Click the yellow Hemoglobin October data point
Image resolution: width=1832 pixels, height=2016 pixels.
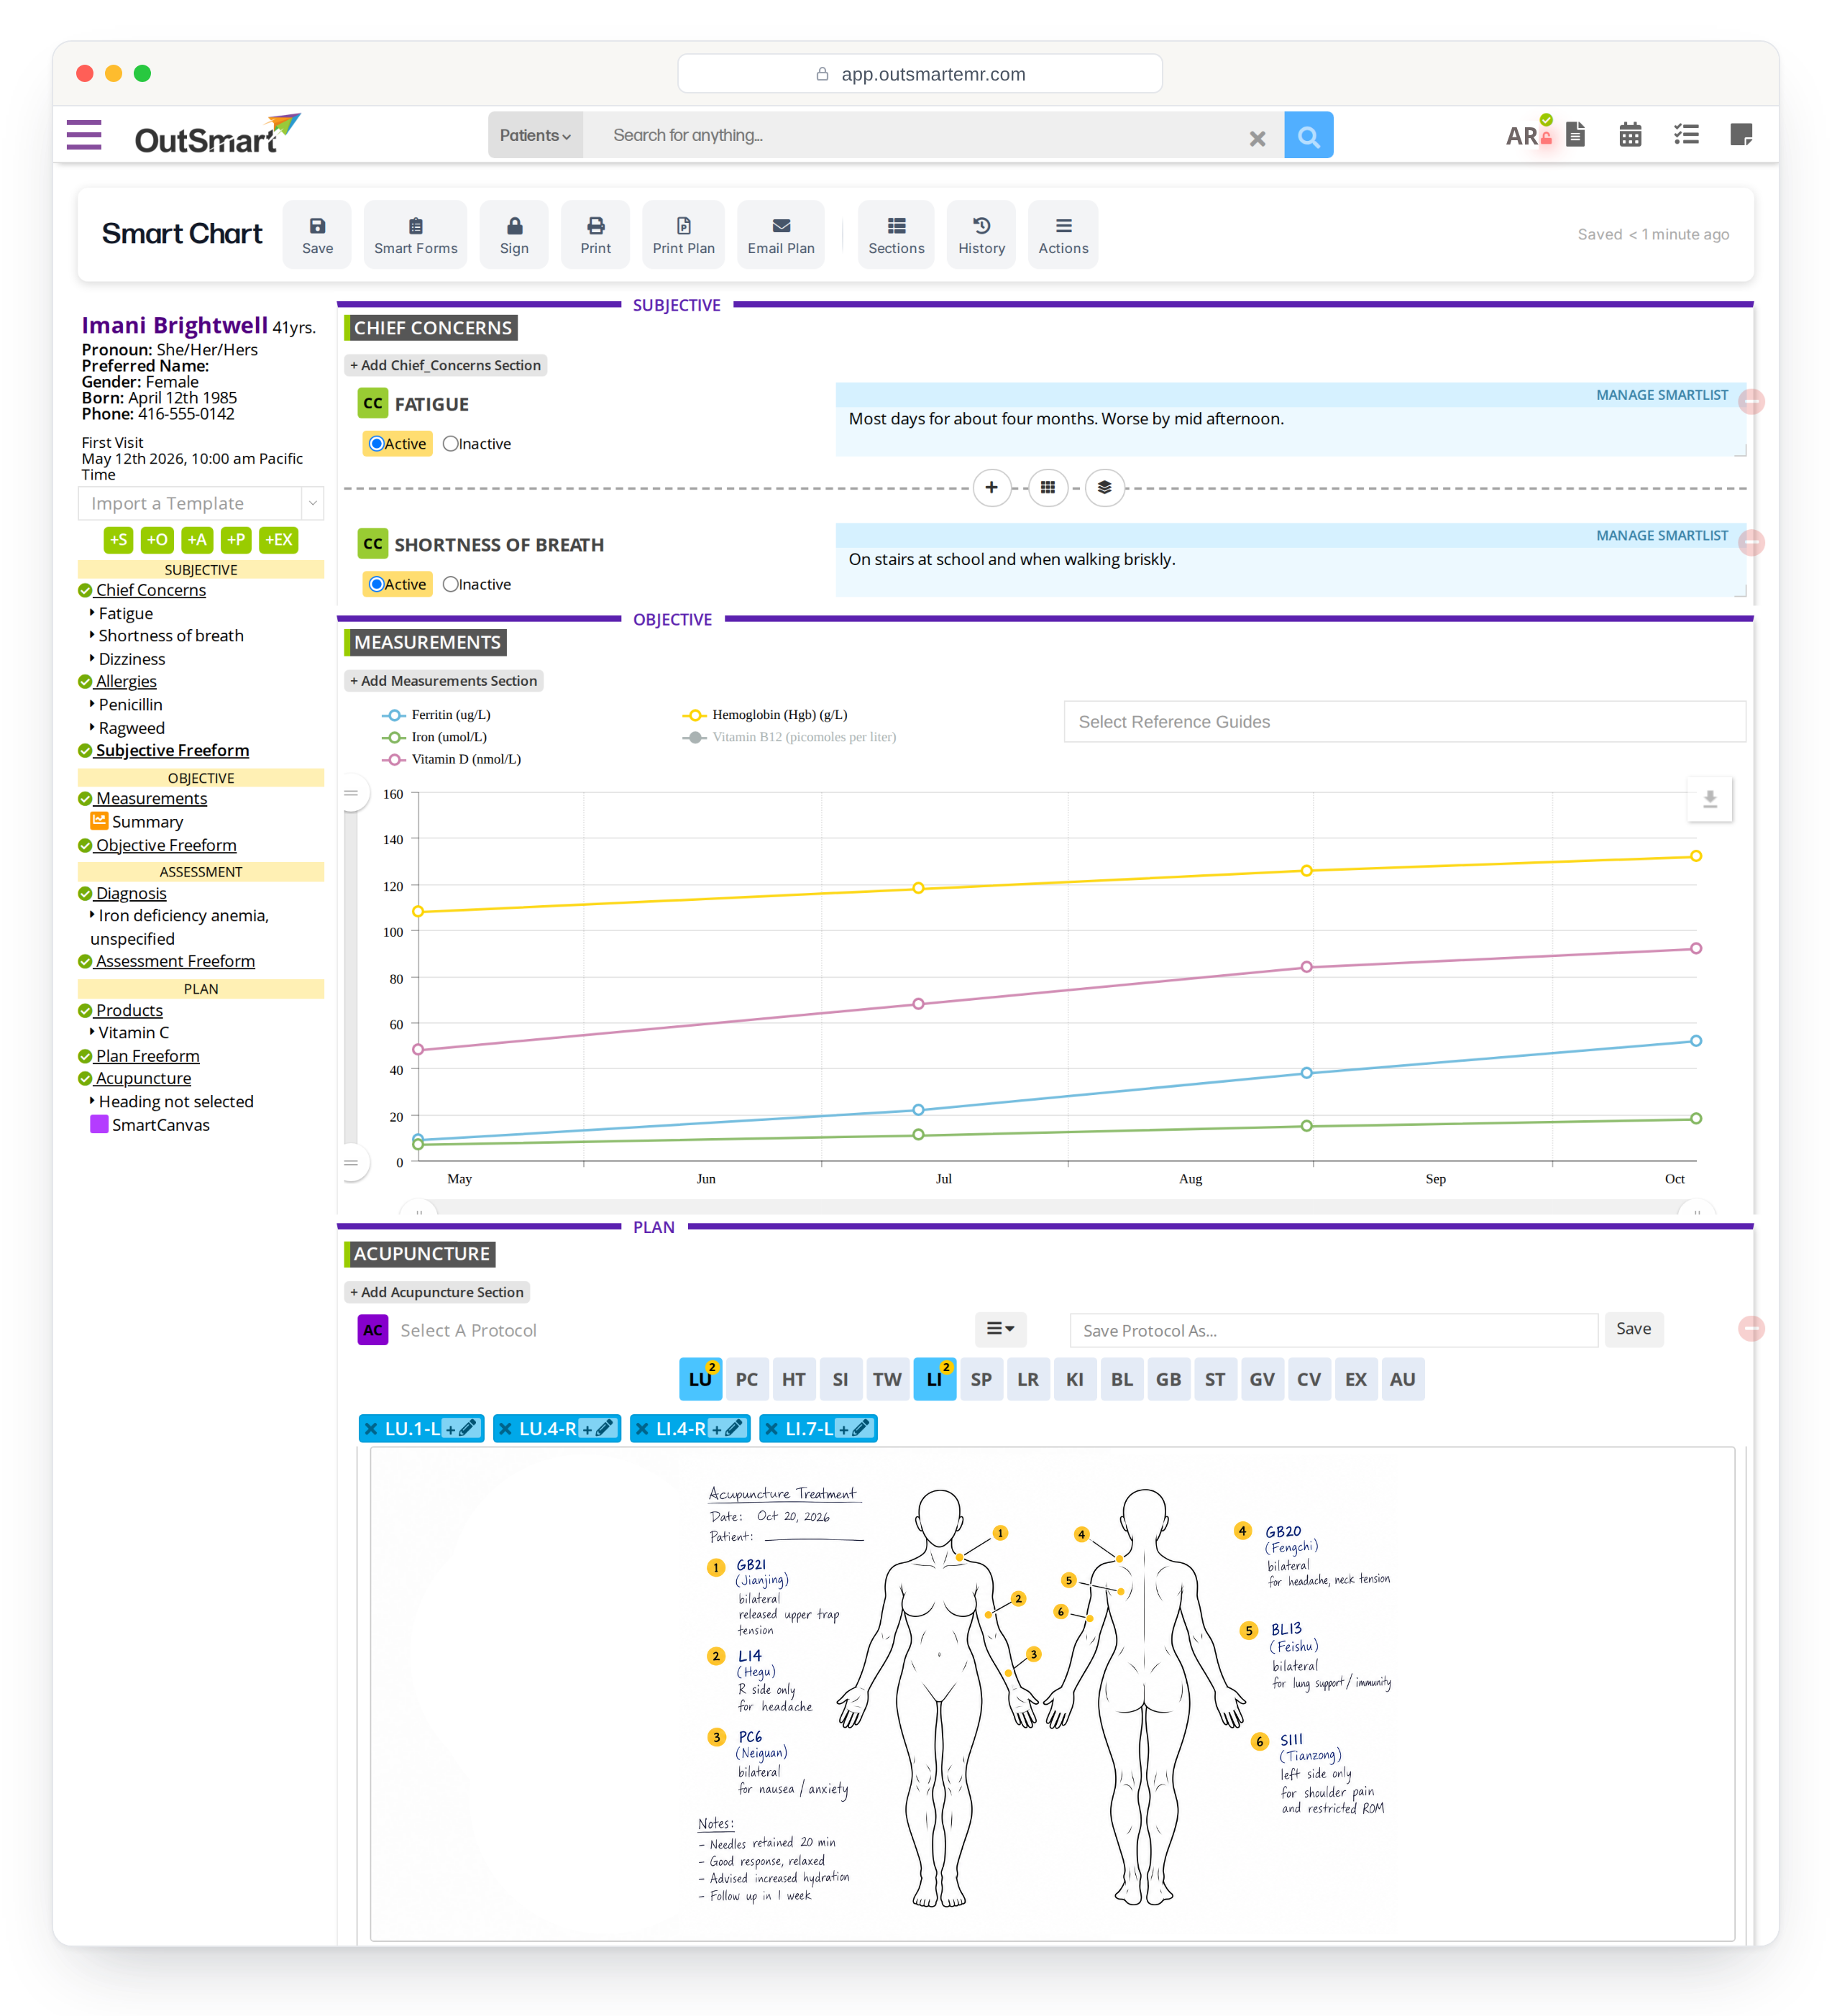[1696, 856]
